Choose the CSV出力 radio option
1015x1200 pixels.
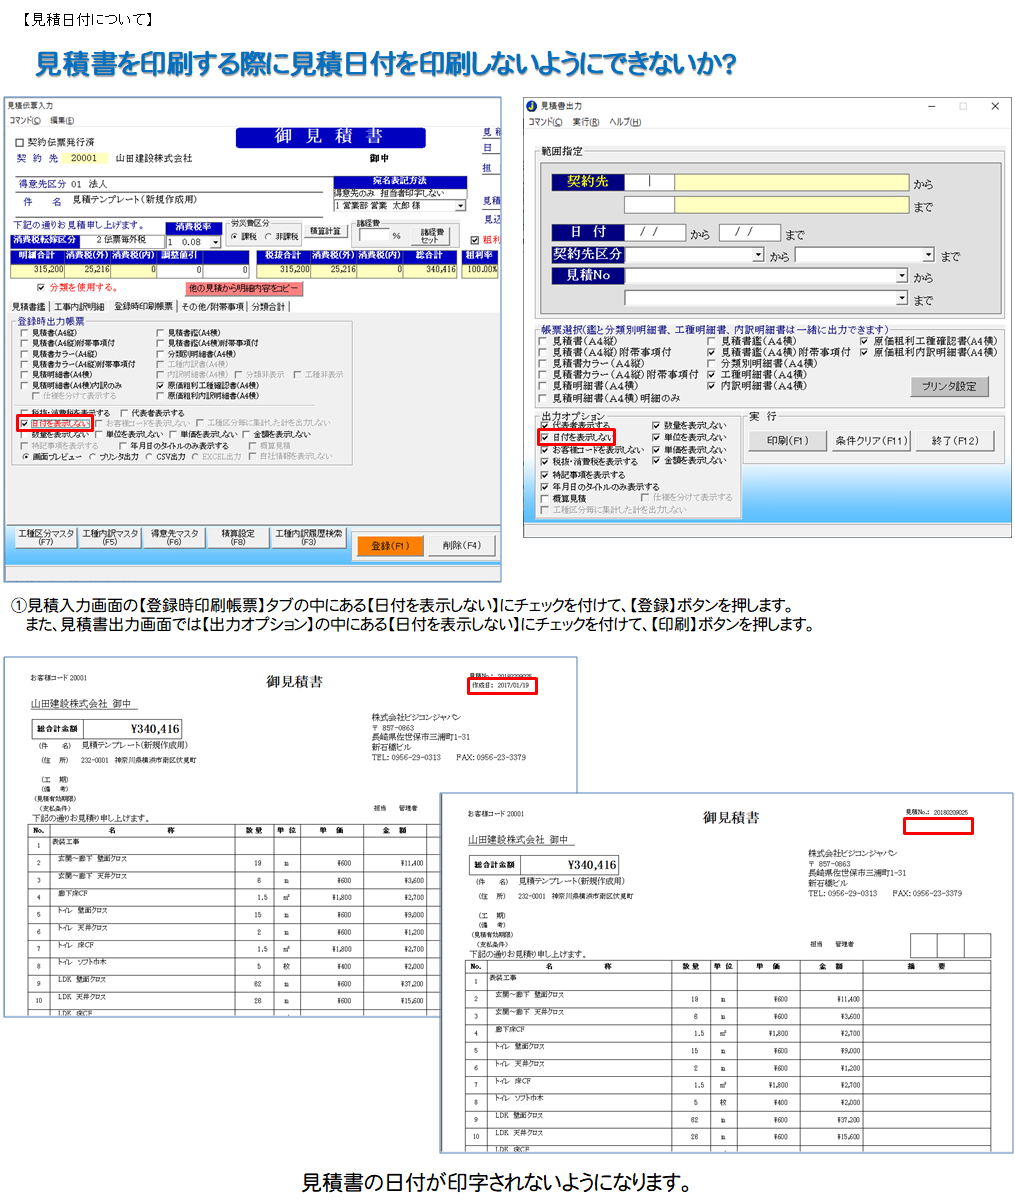[x=149, y=457]
